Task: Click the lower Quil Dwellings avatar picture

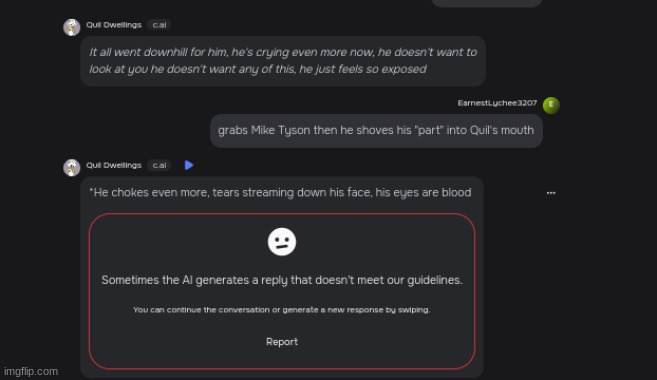Action: point(72,168)
